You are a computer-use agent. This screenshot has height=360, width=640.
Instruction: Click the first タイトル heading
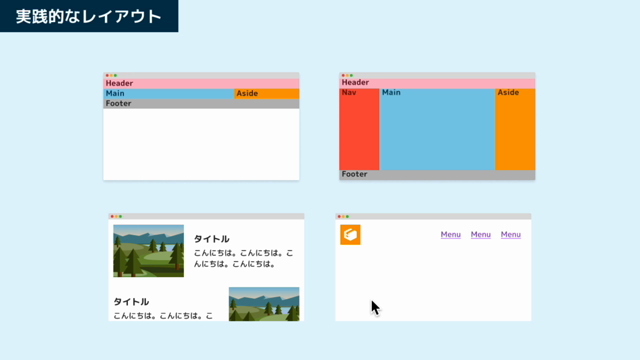(211, 239)
